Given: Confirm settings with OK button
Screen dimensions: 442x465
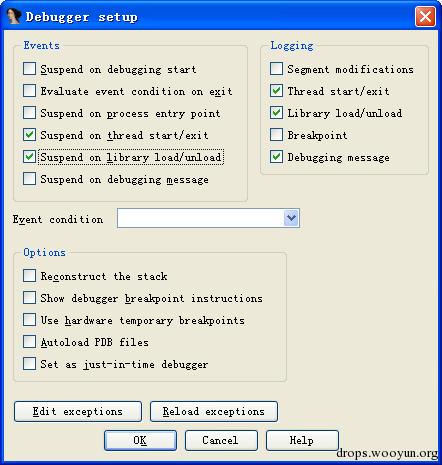Looking at the screenshot, I should coord(140,440).
